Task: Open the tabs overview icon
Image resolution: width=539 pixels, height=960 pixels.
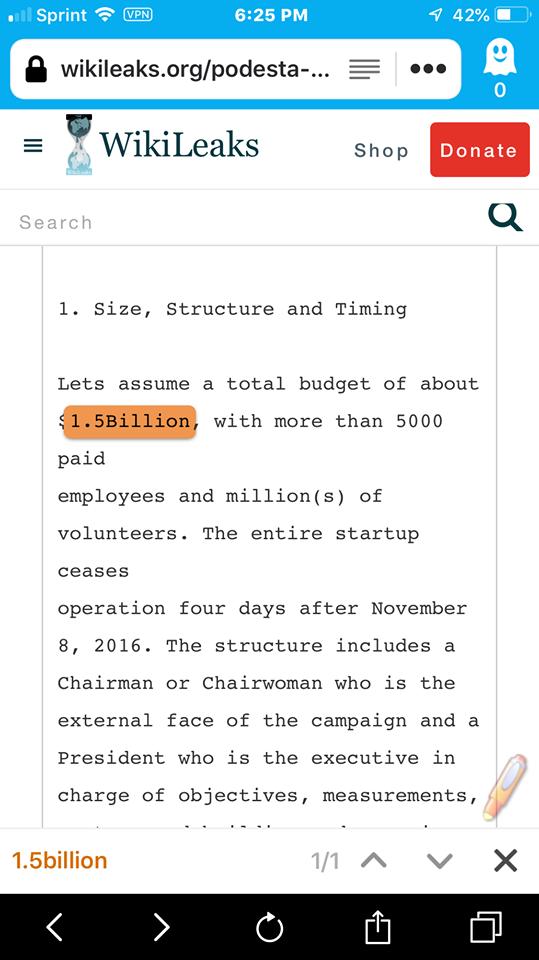Action: (486, 927)
